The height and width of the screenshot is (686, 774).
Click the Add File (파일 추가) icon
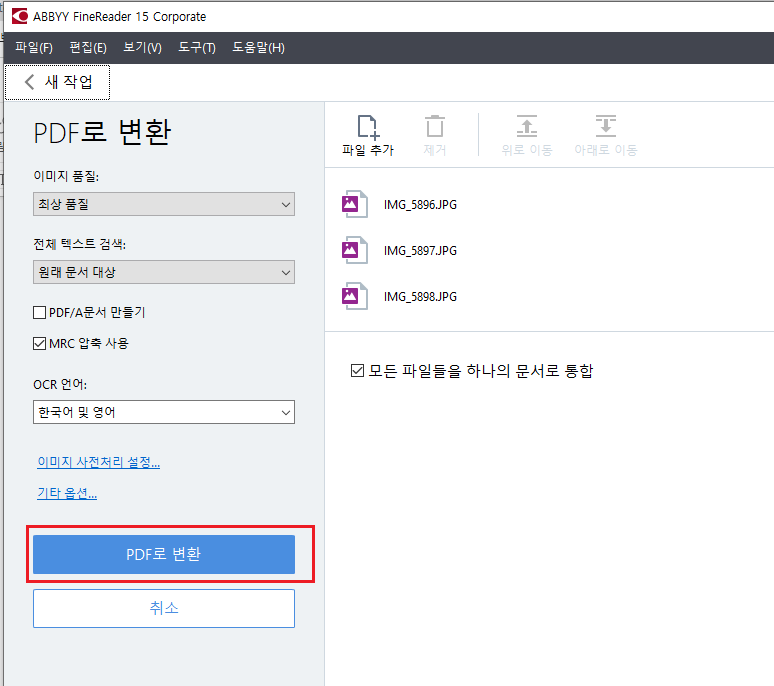click(x=368, y=127)
